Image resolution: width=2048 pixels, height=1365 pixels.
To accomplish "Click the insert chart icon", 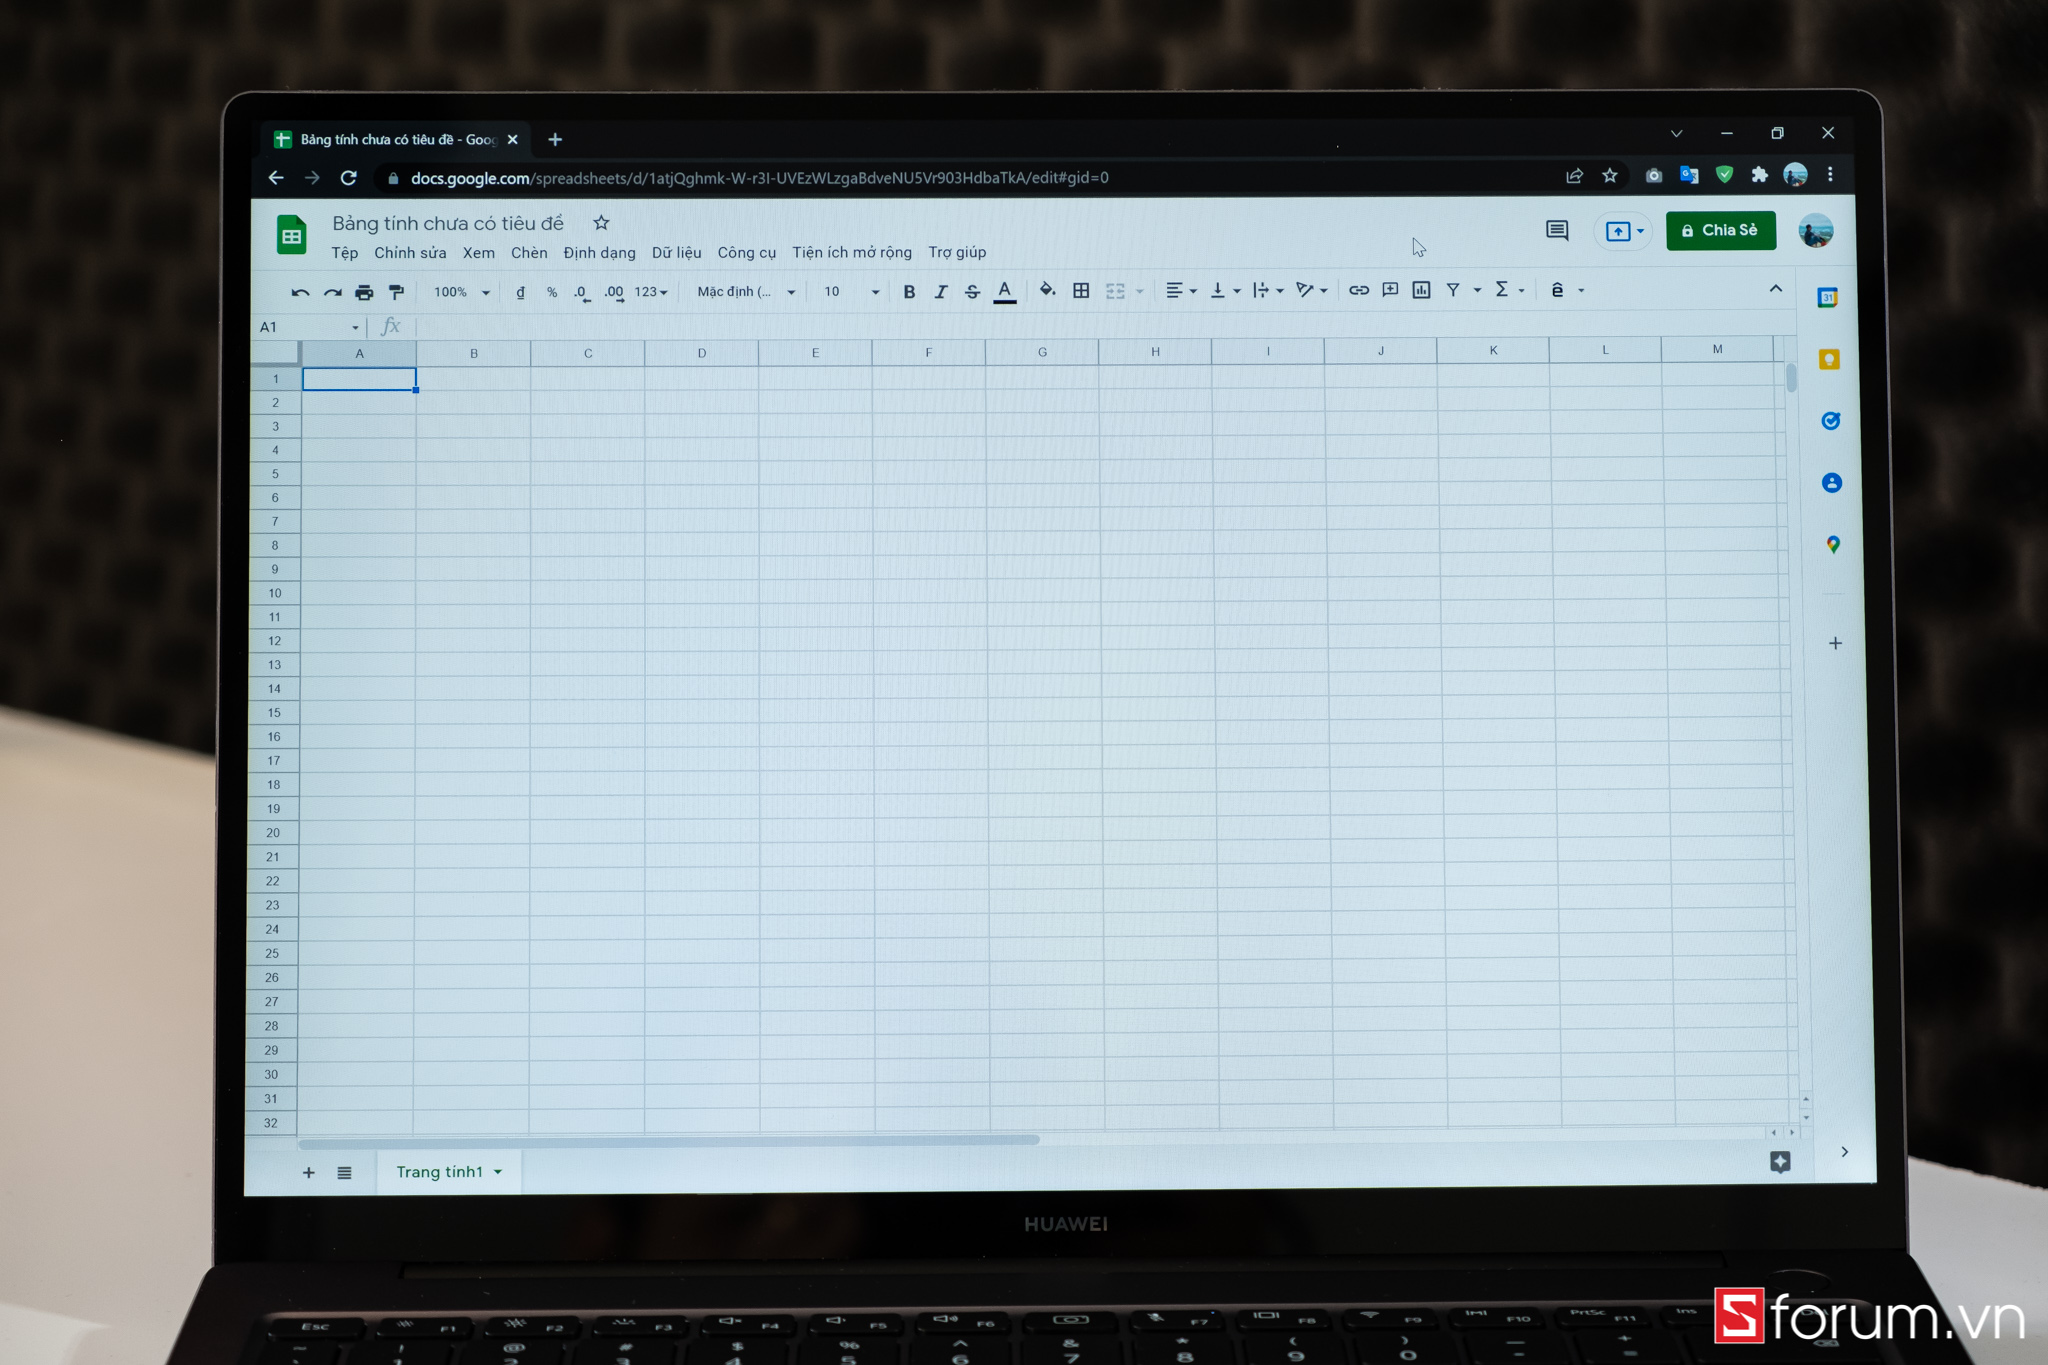I will (1421, 290).
